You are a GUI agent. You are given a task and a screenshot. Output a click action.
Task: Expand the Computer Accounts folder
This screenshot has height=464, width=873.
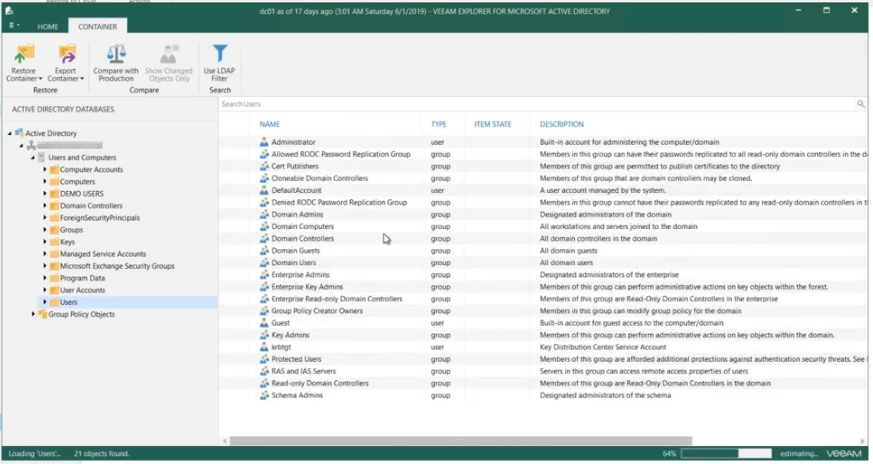45,169
